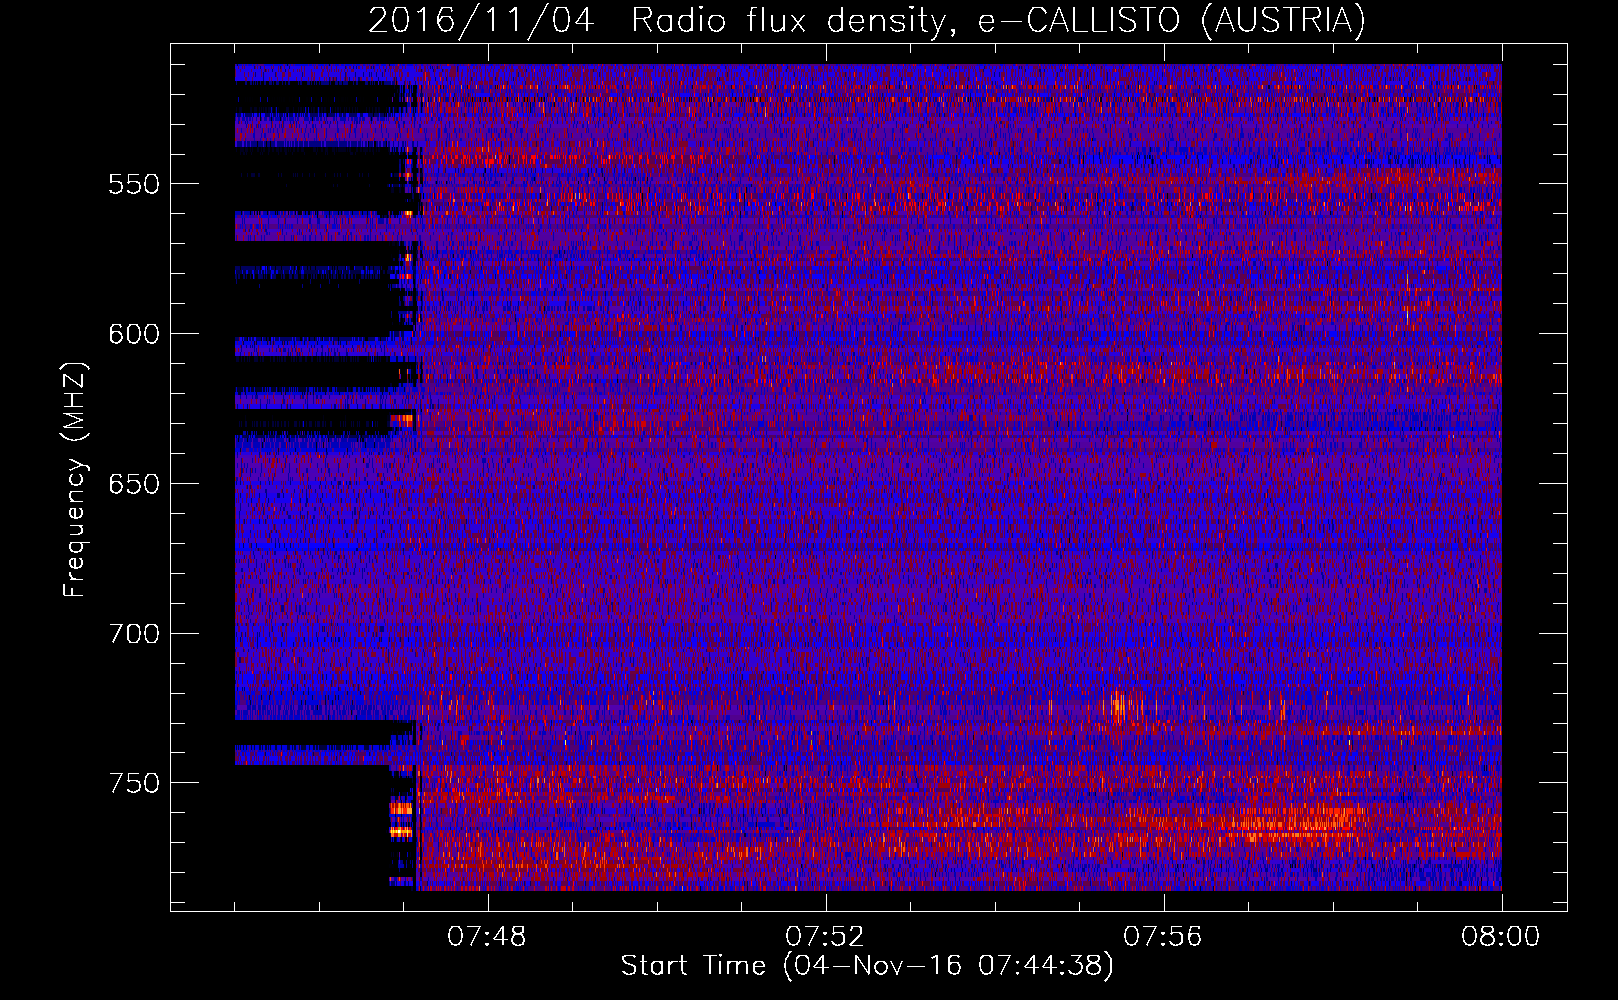The height and width of the screenshot is (1000, 1618).
Task: Click the 'Frequency (MHZ)' axis label
Action: pos(75,479)
